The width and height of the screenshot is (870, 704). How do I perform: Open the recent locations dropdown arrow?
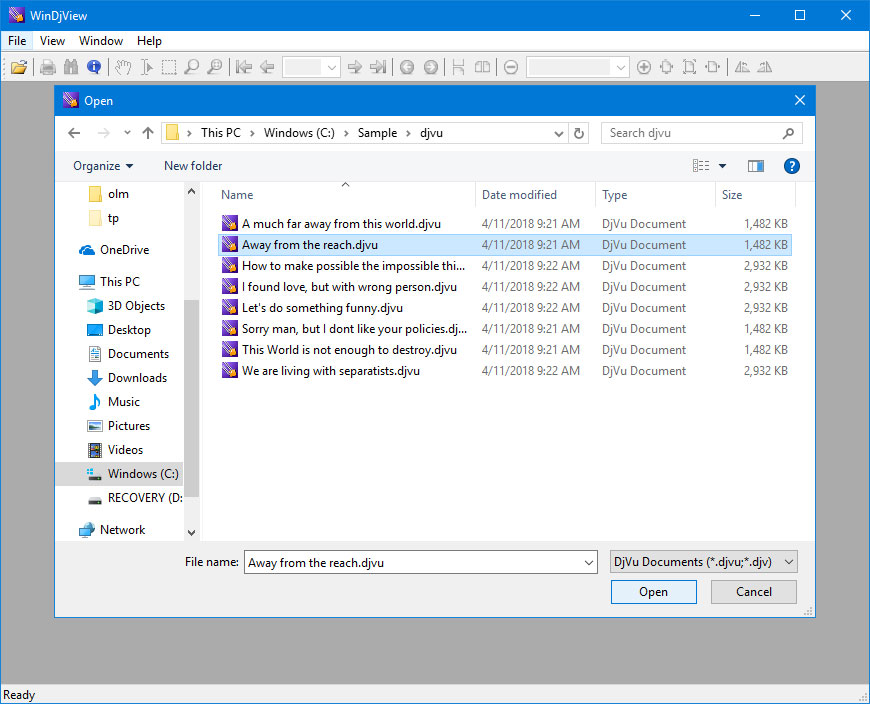click(x=128, y=133)
